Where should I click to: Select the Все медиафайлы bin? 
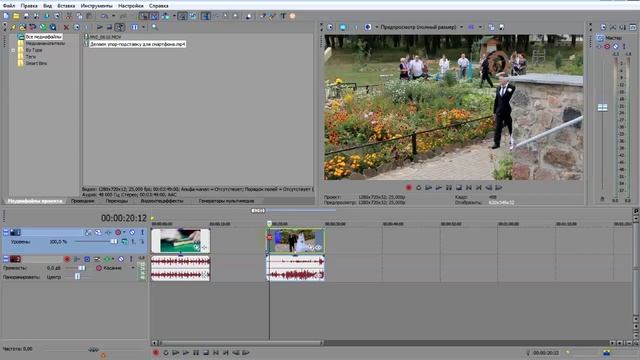[x=44, y=37]
